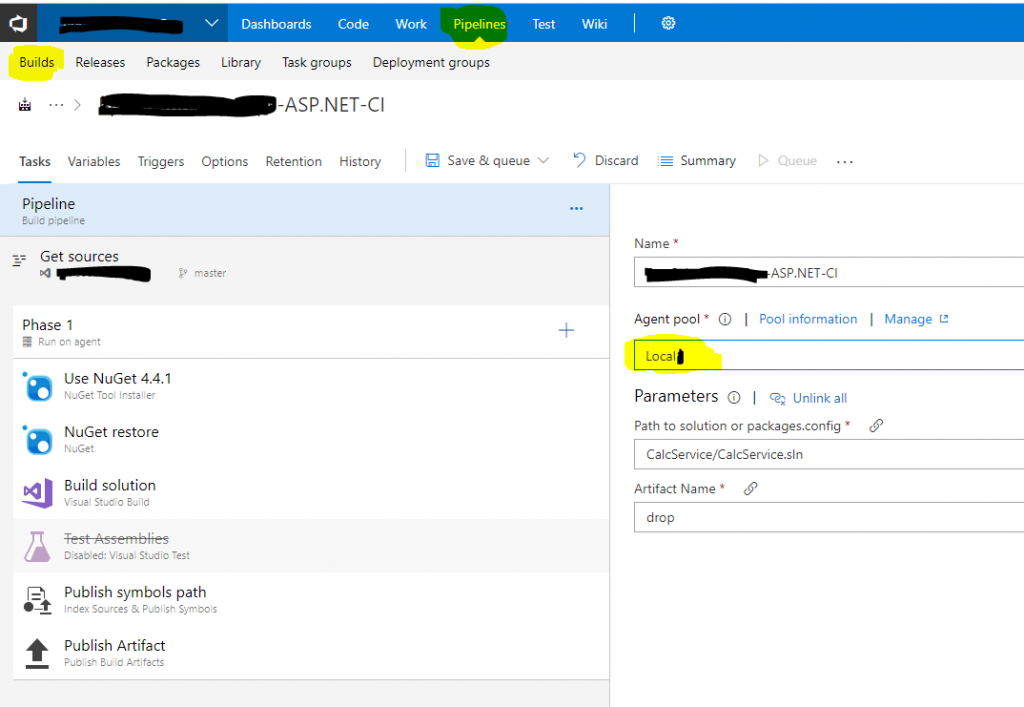
Task: Click the disabled Test Assemblies flask icon
Action: click(37, 546)
